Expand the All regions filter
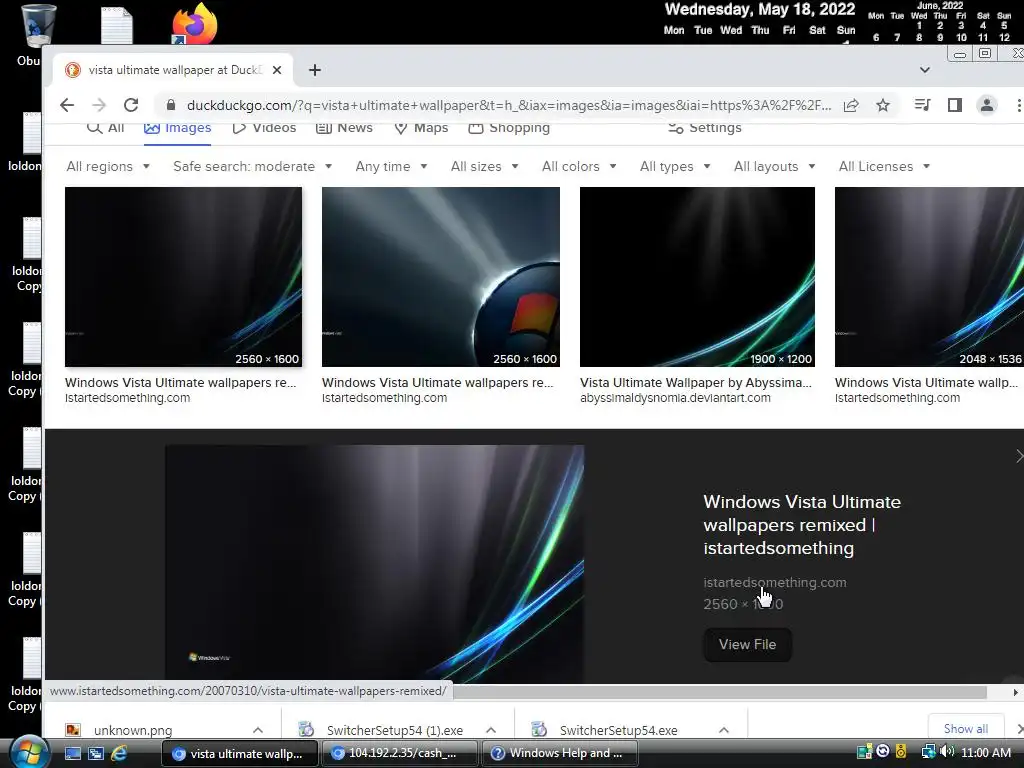The image size is (1024, 768). click(x=108, y=167)
